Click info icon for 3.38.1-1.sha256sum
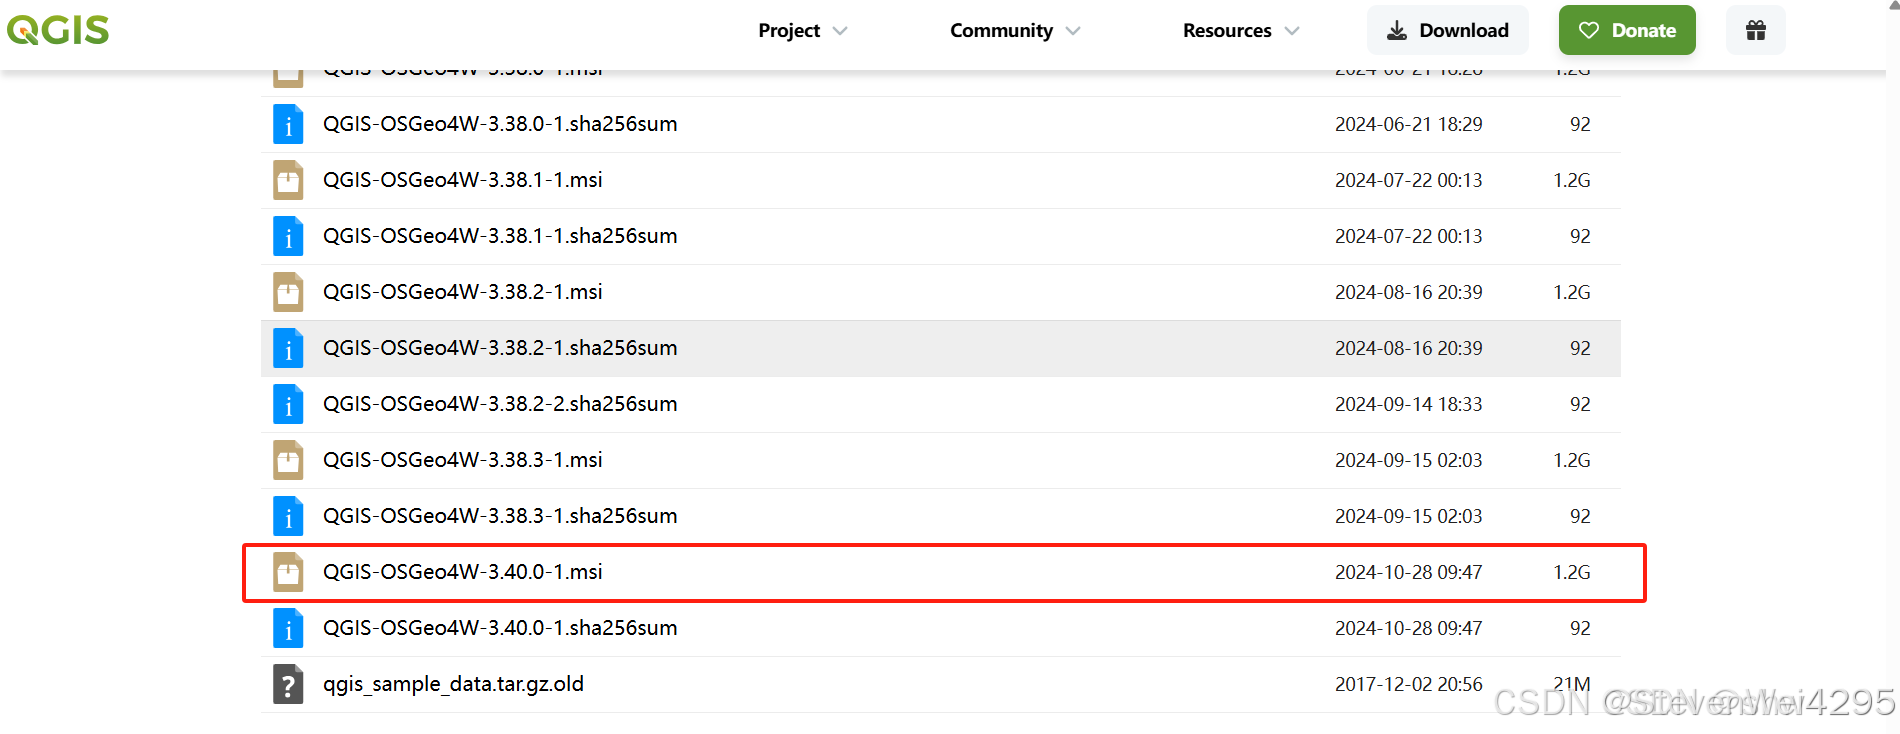Screen dimensions: 1900x734 point(288,236)
